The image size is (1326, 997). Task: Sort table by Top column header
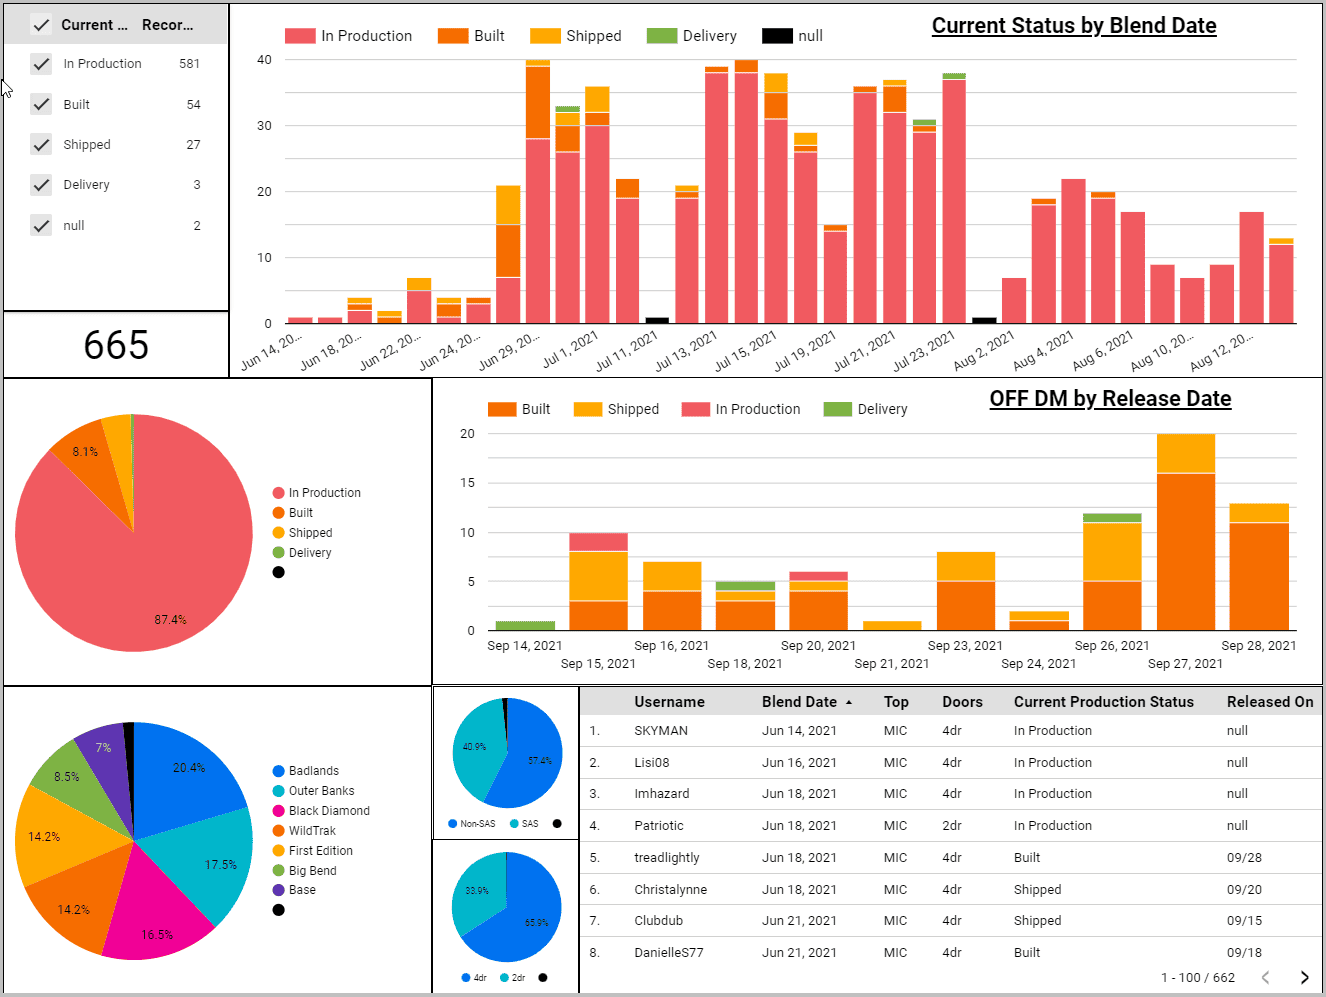coord(896,702)
